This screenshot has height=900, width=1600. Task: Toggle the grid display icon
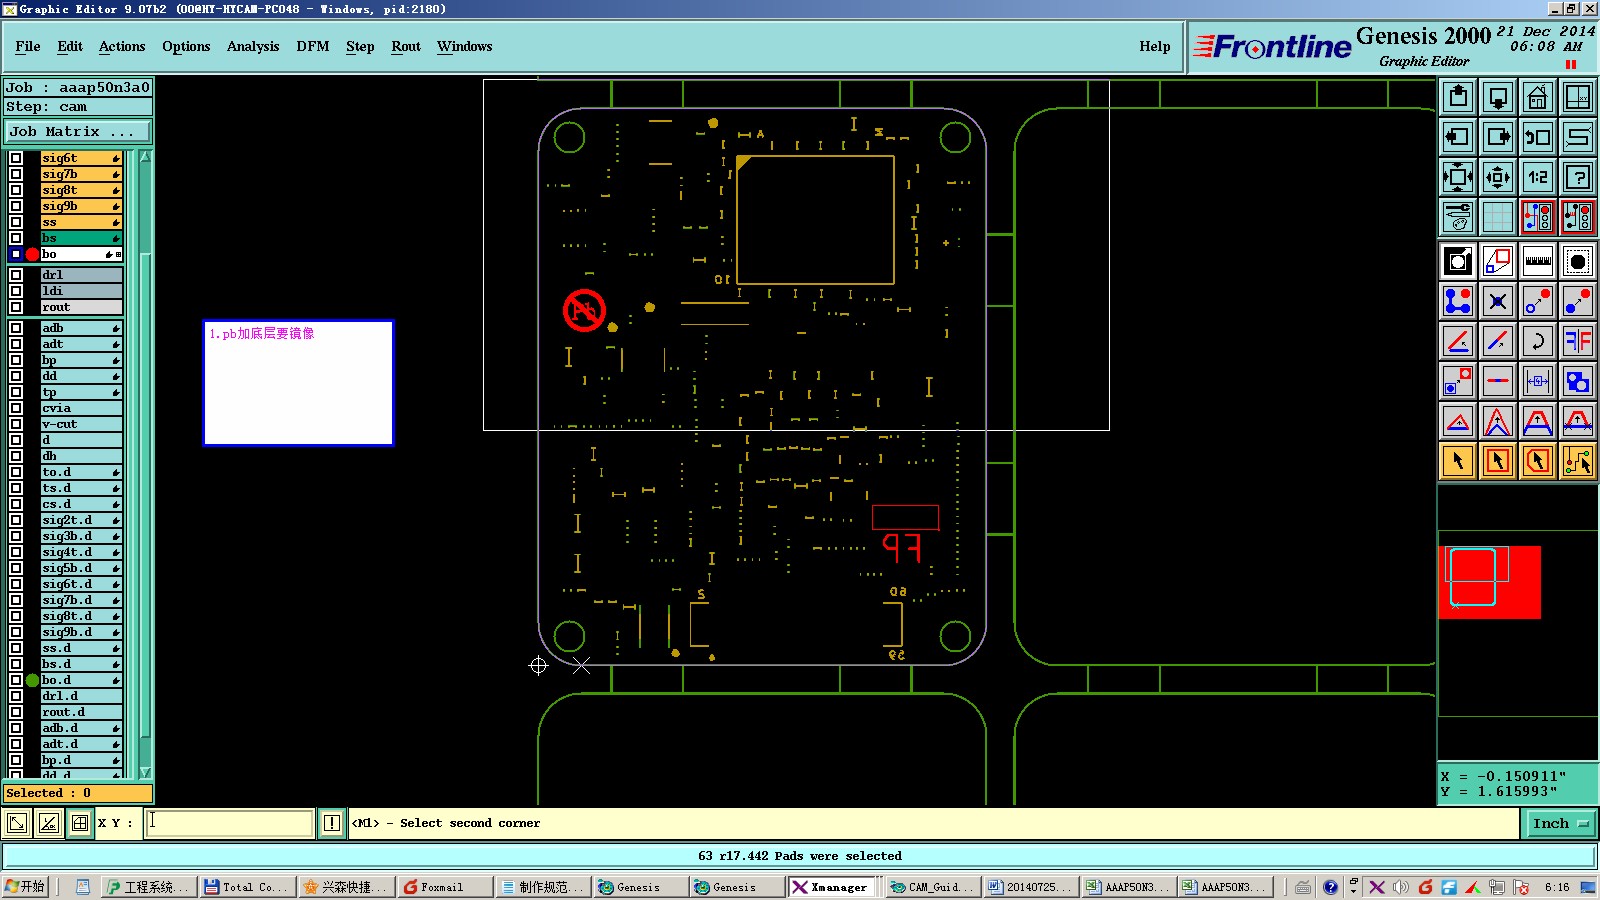[x=1498, y=217]
